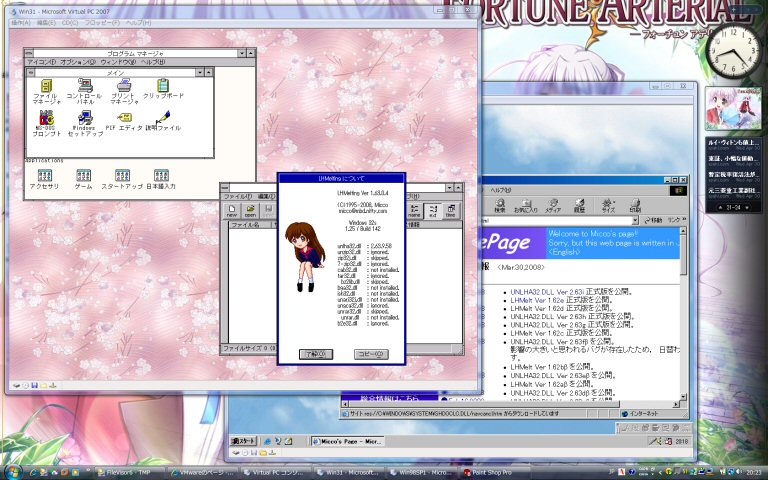
Task: Click the 移動 go button in Internet Explorer
Action: tap(653, 220)
